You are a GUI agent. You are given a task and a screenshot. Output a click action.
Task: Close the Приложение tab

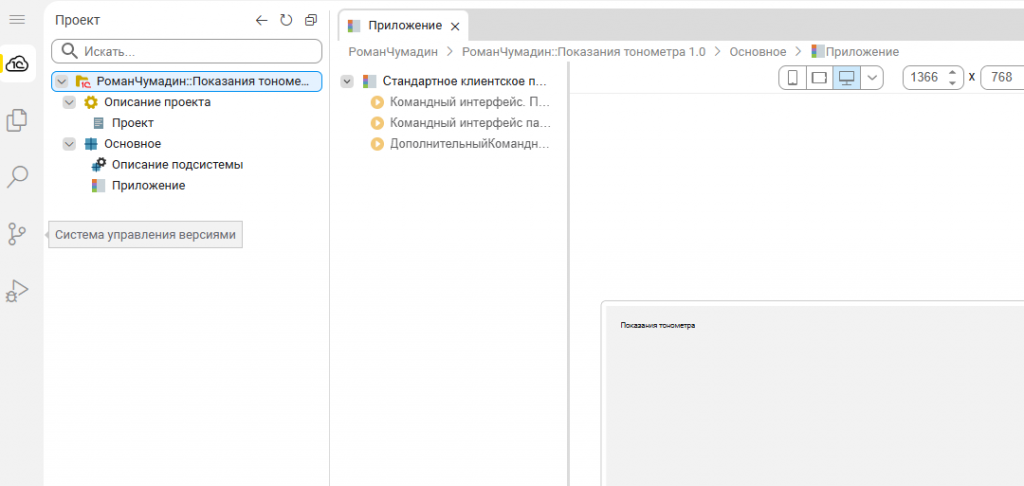point(456,27)
